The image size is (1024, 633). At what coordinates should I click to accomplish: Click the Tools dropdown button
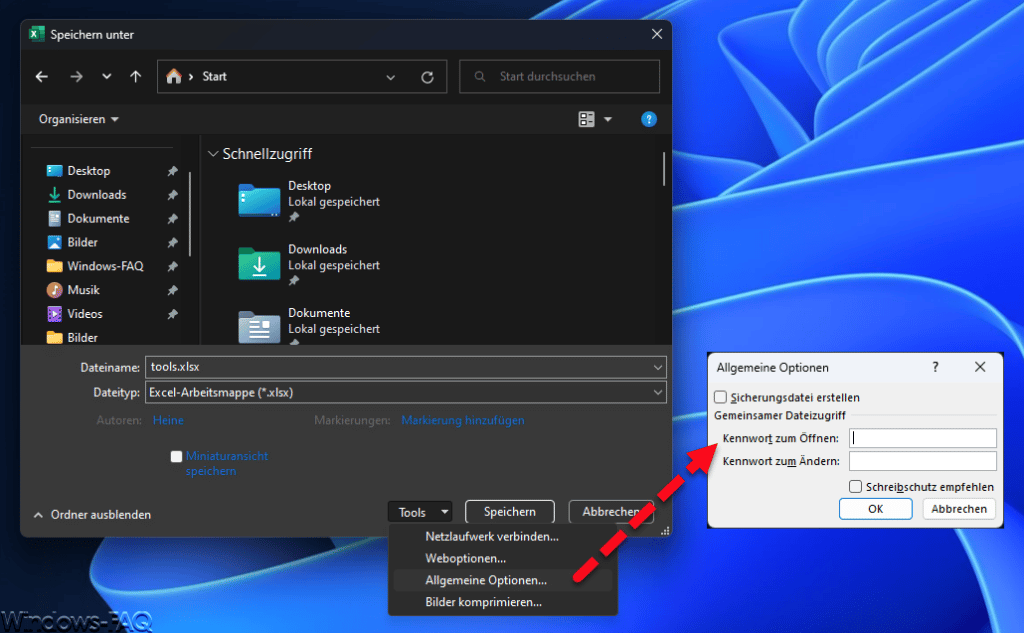(421, 512)
